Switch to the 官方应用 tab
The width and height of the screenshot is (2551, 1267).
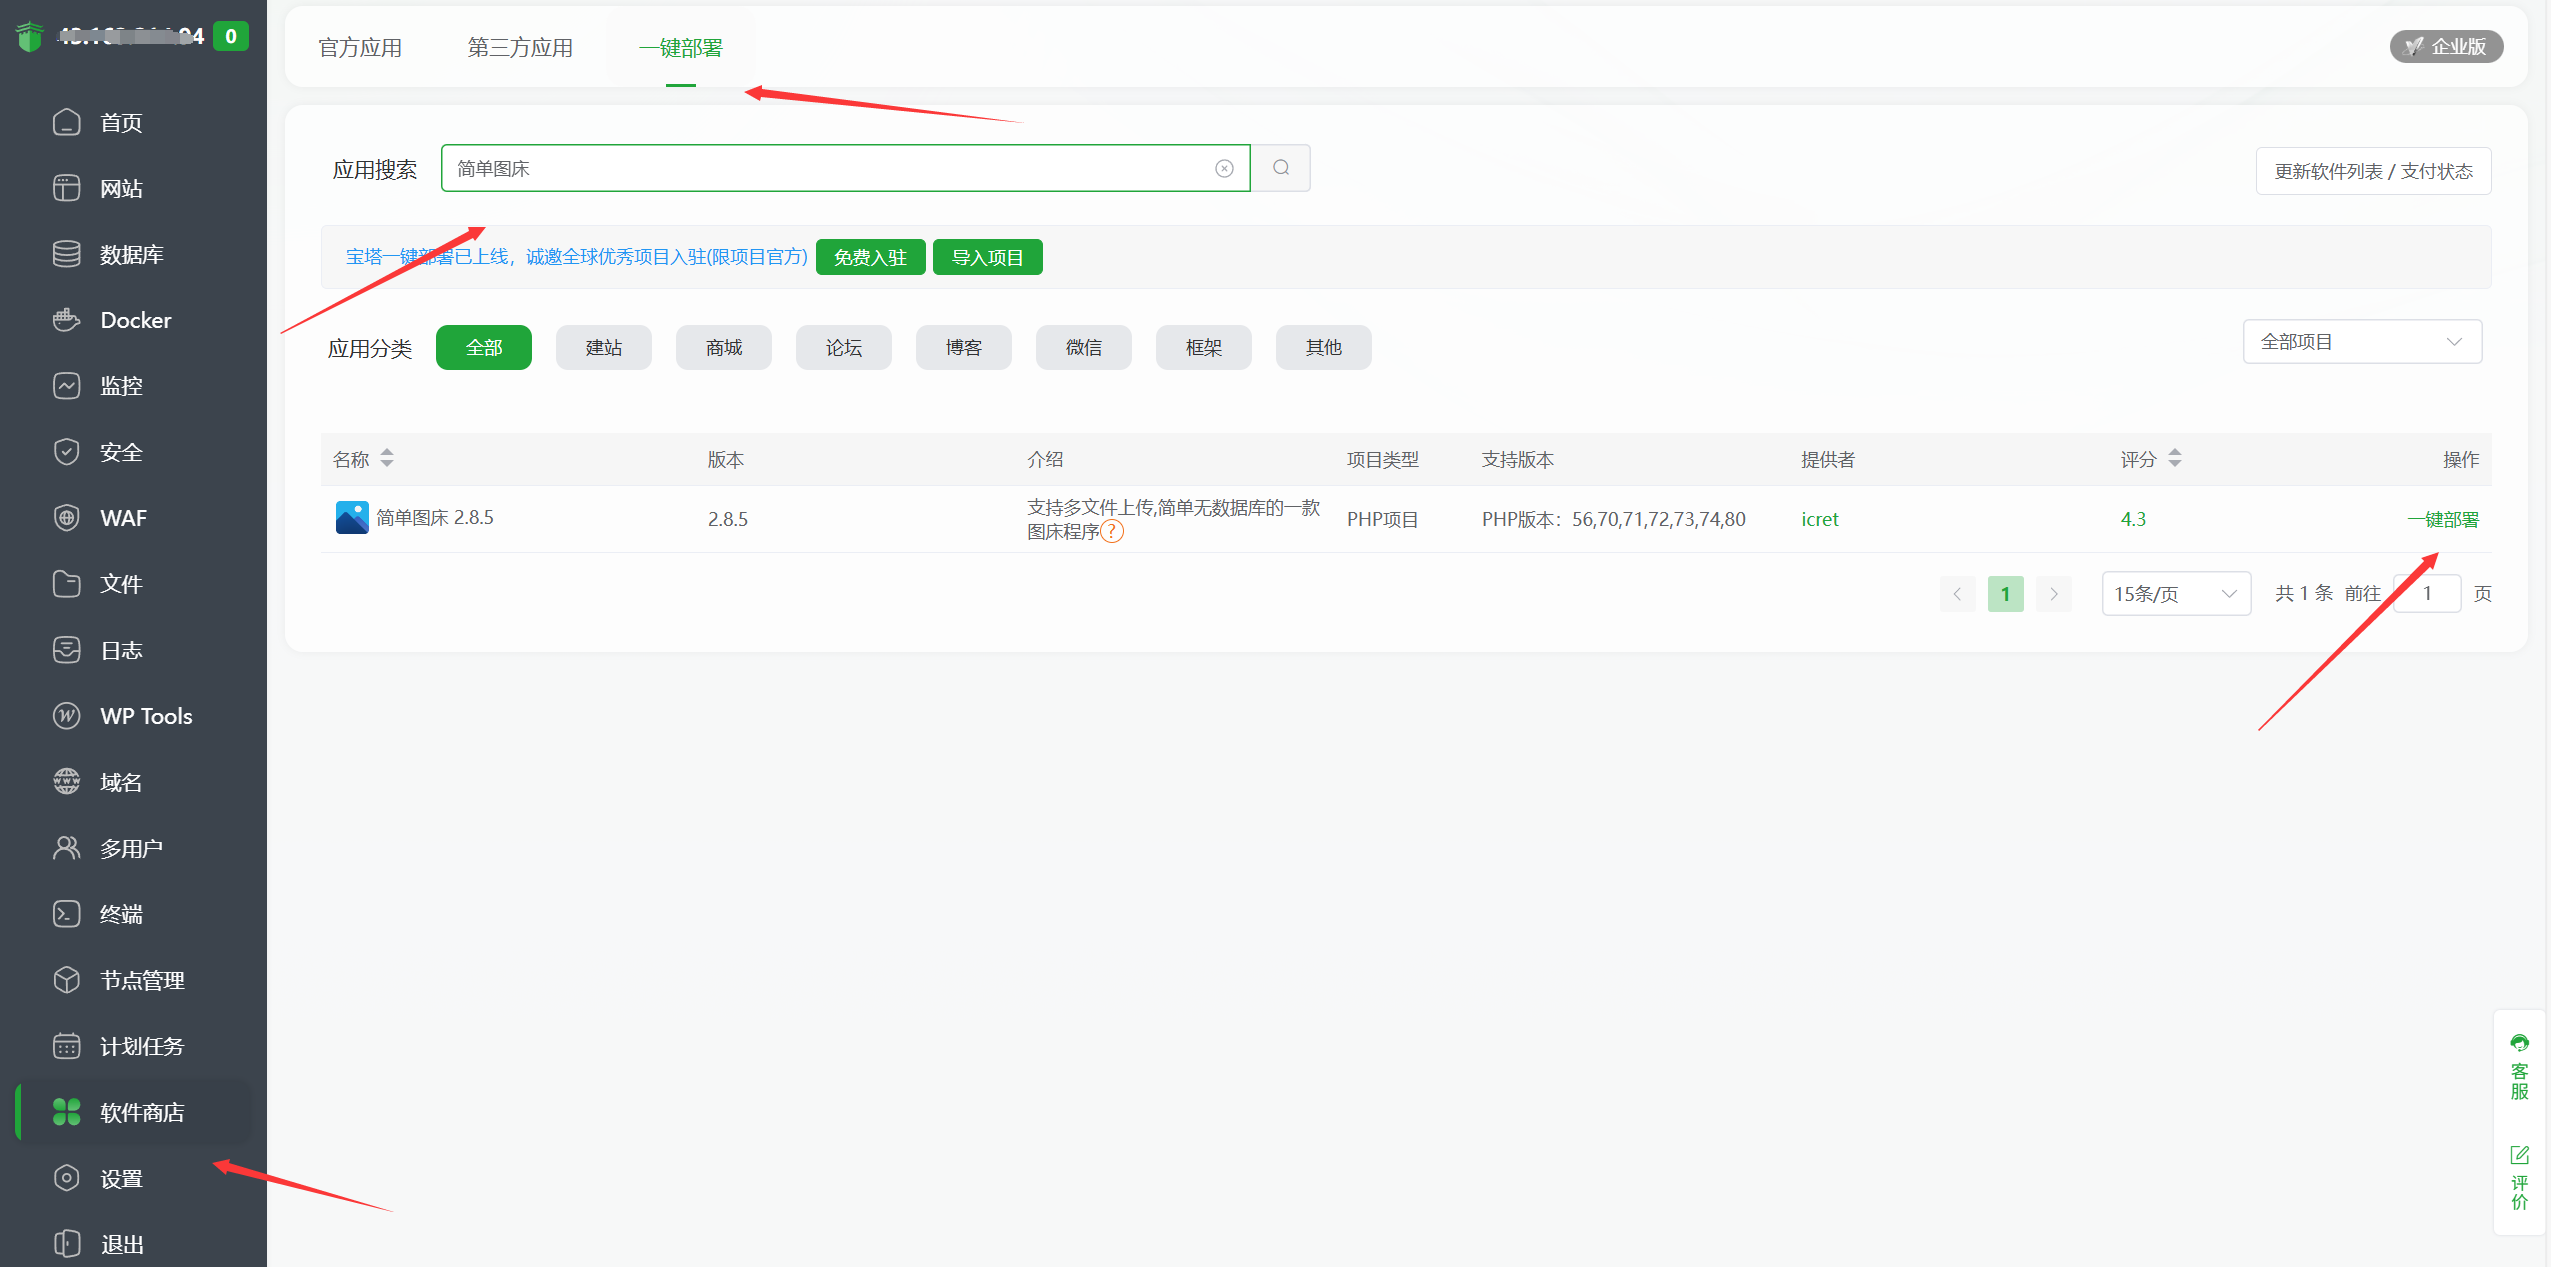360,47
